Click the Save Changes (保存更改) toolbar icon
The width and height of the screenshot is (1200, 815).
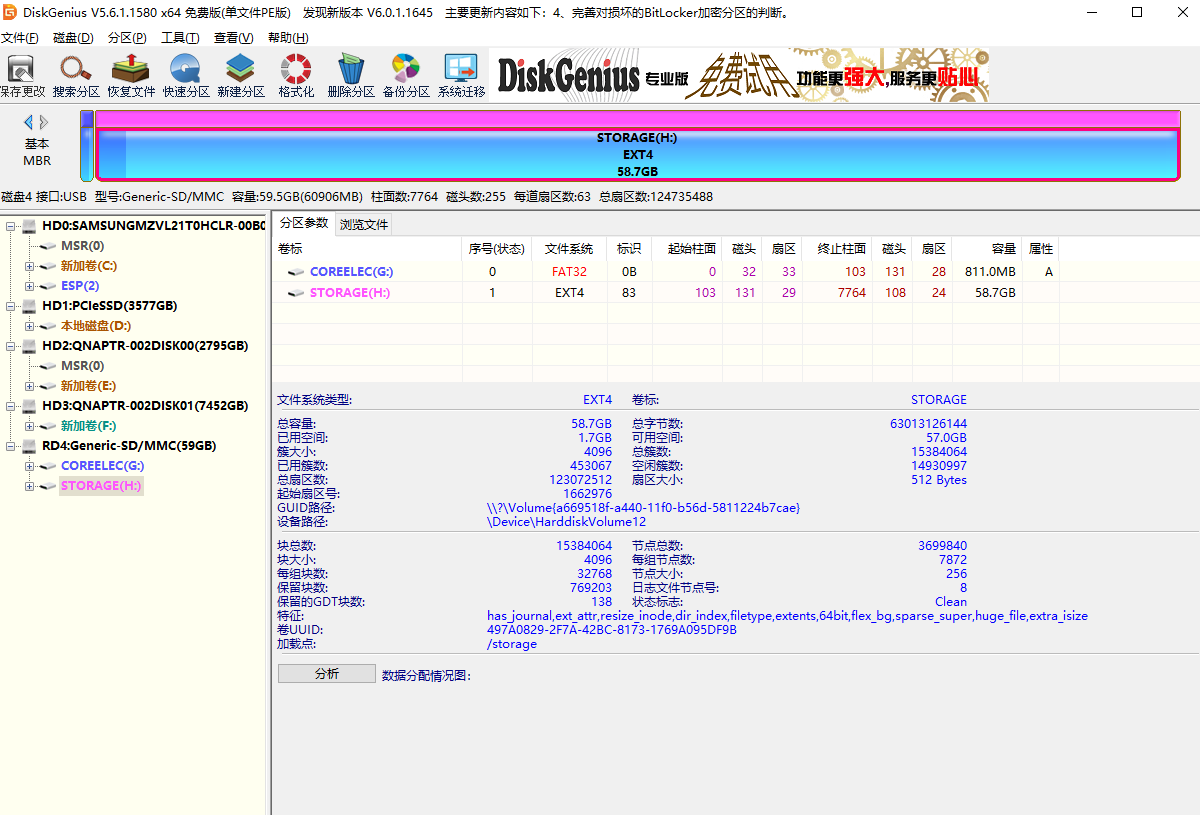tap(22, 76)
